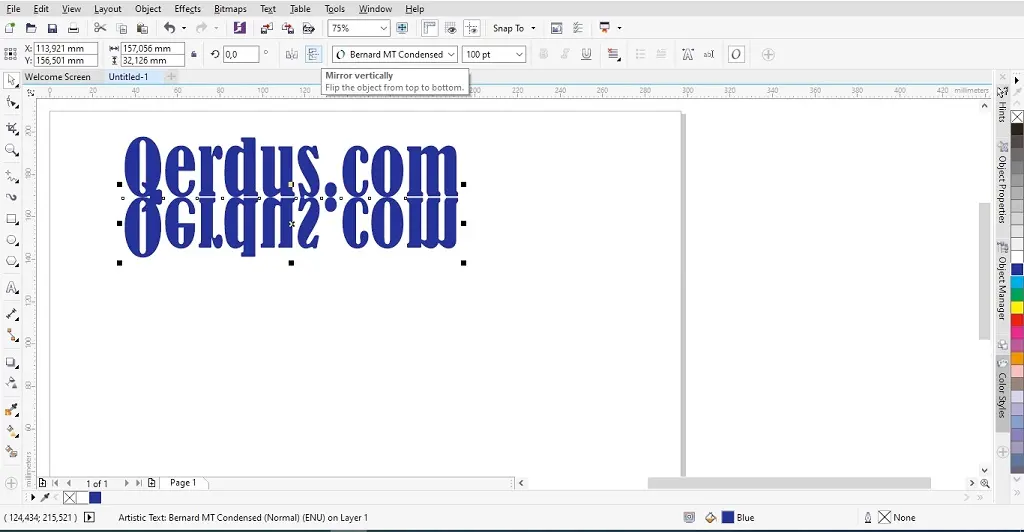The width and height of the screenshot is (1024, 532).
Task: Toggle show guidelines
Action: (472, 28)
